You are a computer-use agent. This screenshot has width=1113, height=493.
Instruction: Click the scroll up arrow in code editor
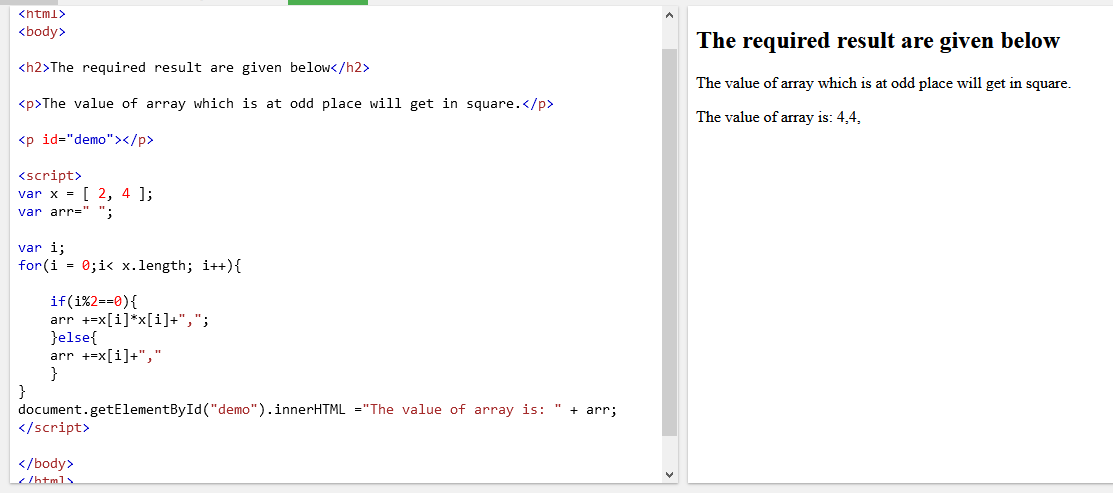[669, 15]
